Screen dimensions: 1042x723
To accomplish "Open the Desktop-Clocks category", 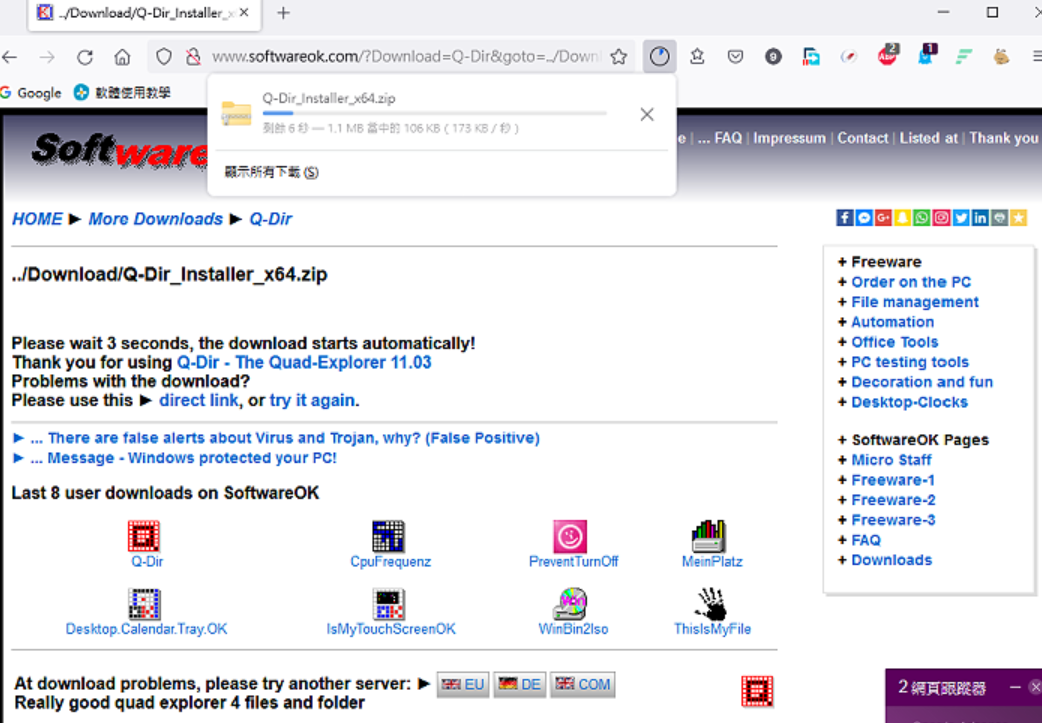I will (x=909, y=402).
